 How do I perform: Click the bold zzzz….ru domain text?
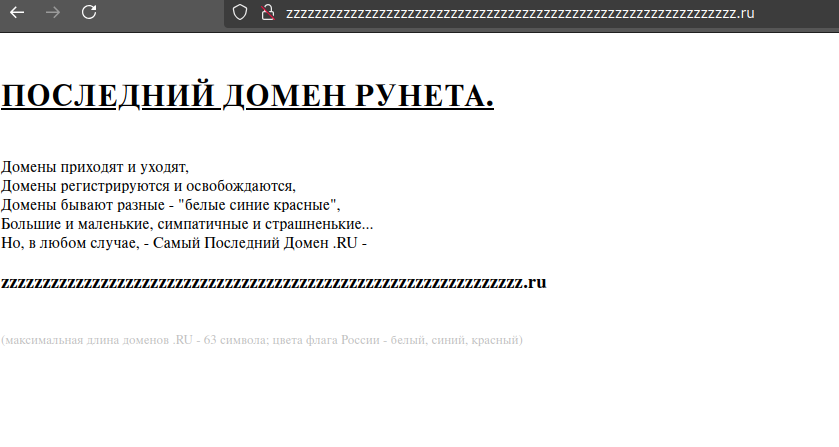click(273, 282)
